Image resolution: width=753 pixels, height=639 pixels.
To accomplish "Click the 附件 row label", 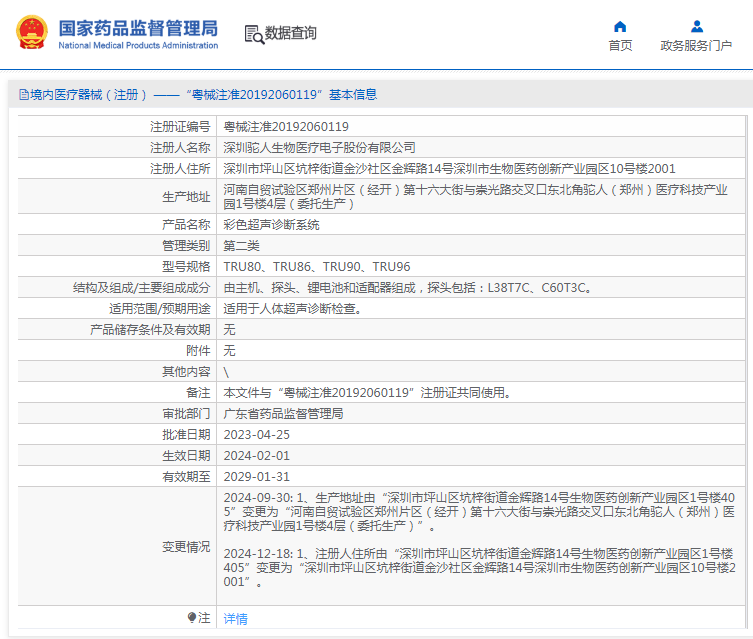I will point(198,350).
